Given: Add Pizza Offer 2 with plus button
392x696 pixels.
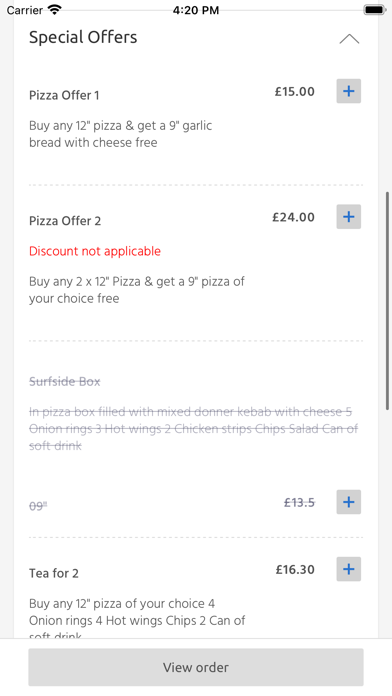Looking at the screenshot, I should point(348,217).
